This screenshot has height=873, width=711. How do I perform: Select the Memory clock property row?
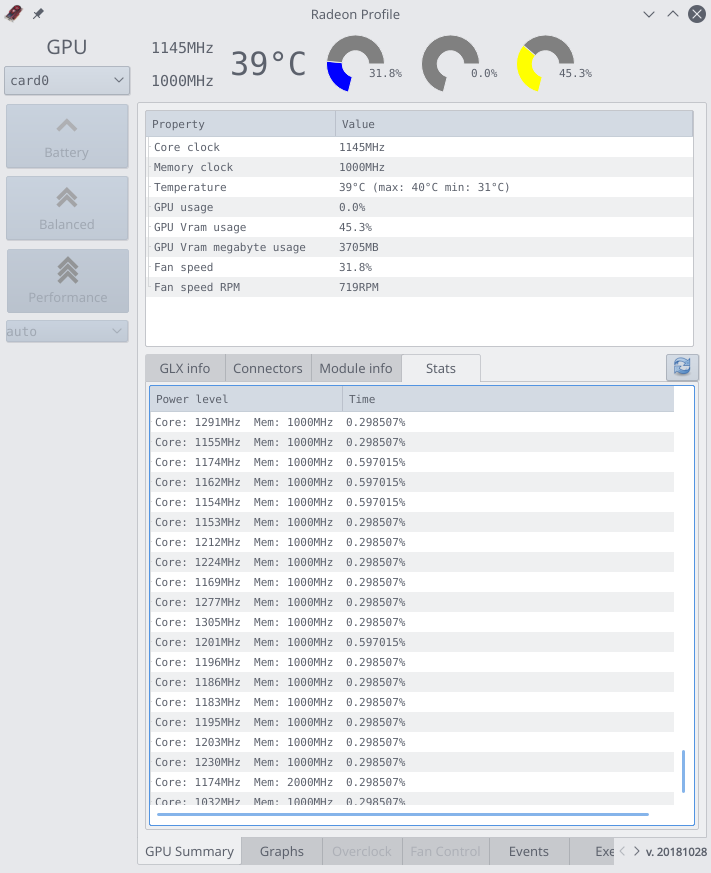click(419, 167)
